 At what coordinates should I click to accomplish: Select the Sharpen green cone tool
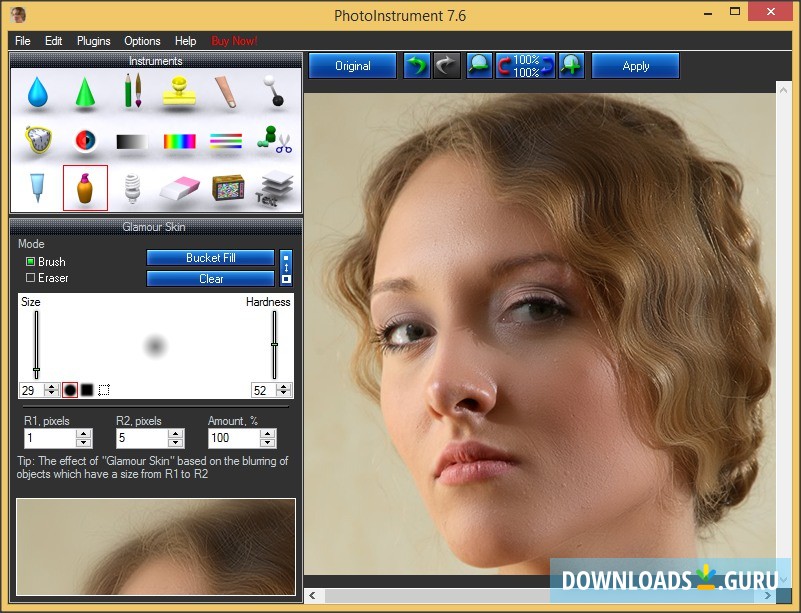tap(85, 92)
